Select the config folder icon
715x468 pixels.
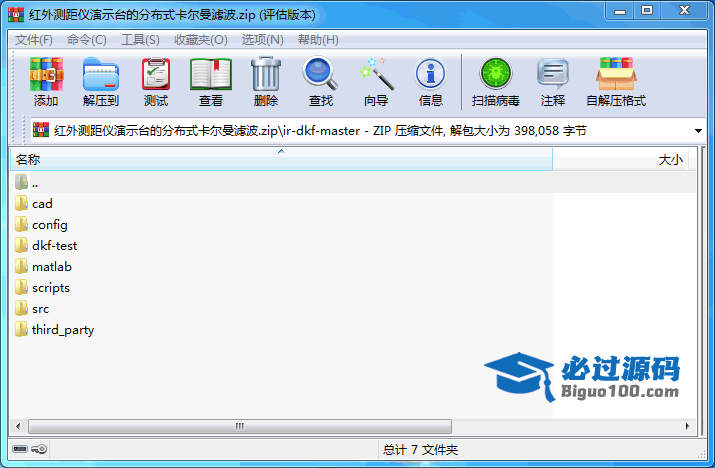point(21,224)
